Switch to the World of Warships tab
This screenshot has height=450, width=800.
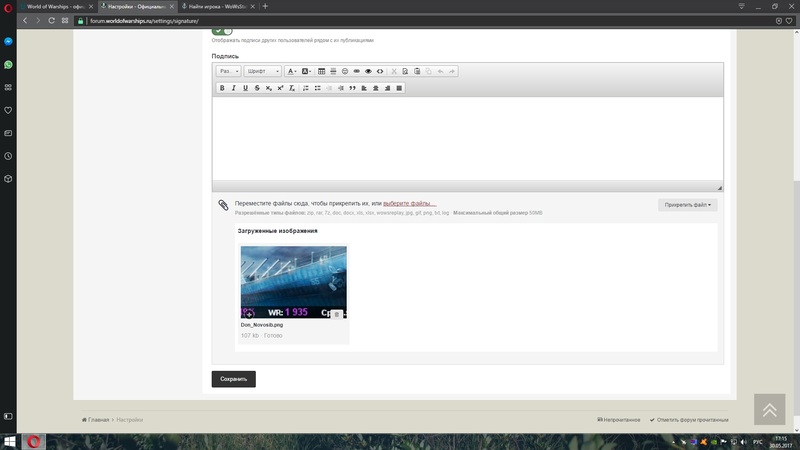coord(55,6)
